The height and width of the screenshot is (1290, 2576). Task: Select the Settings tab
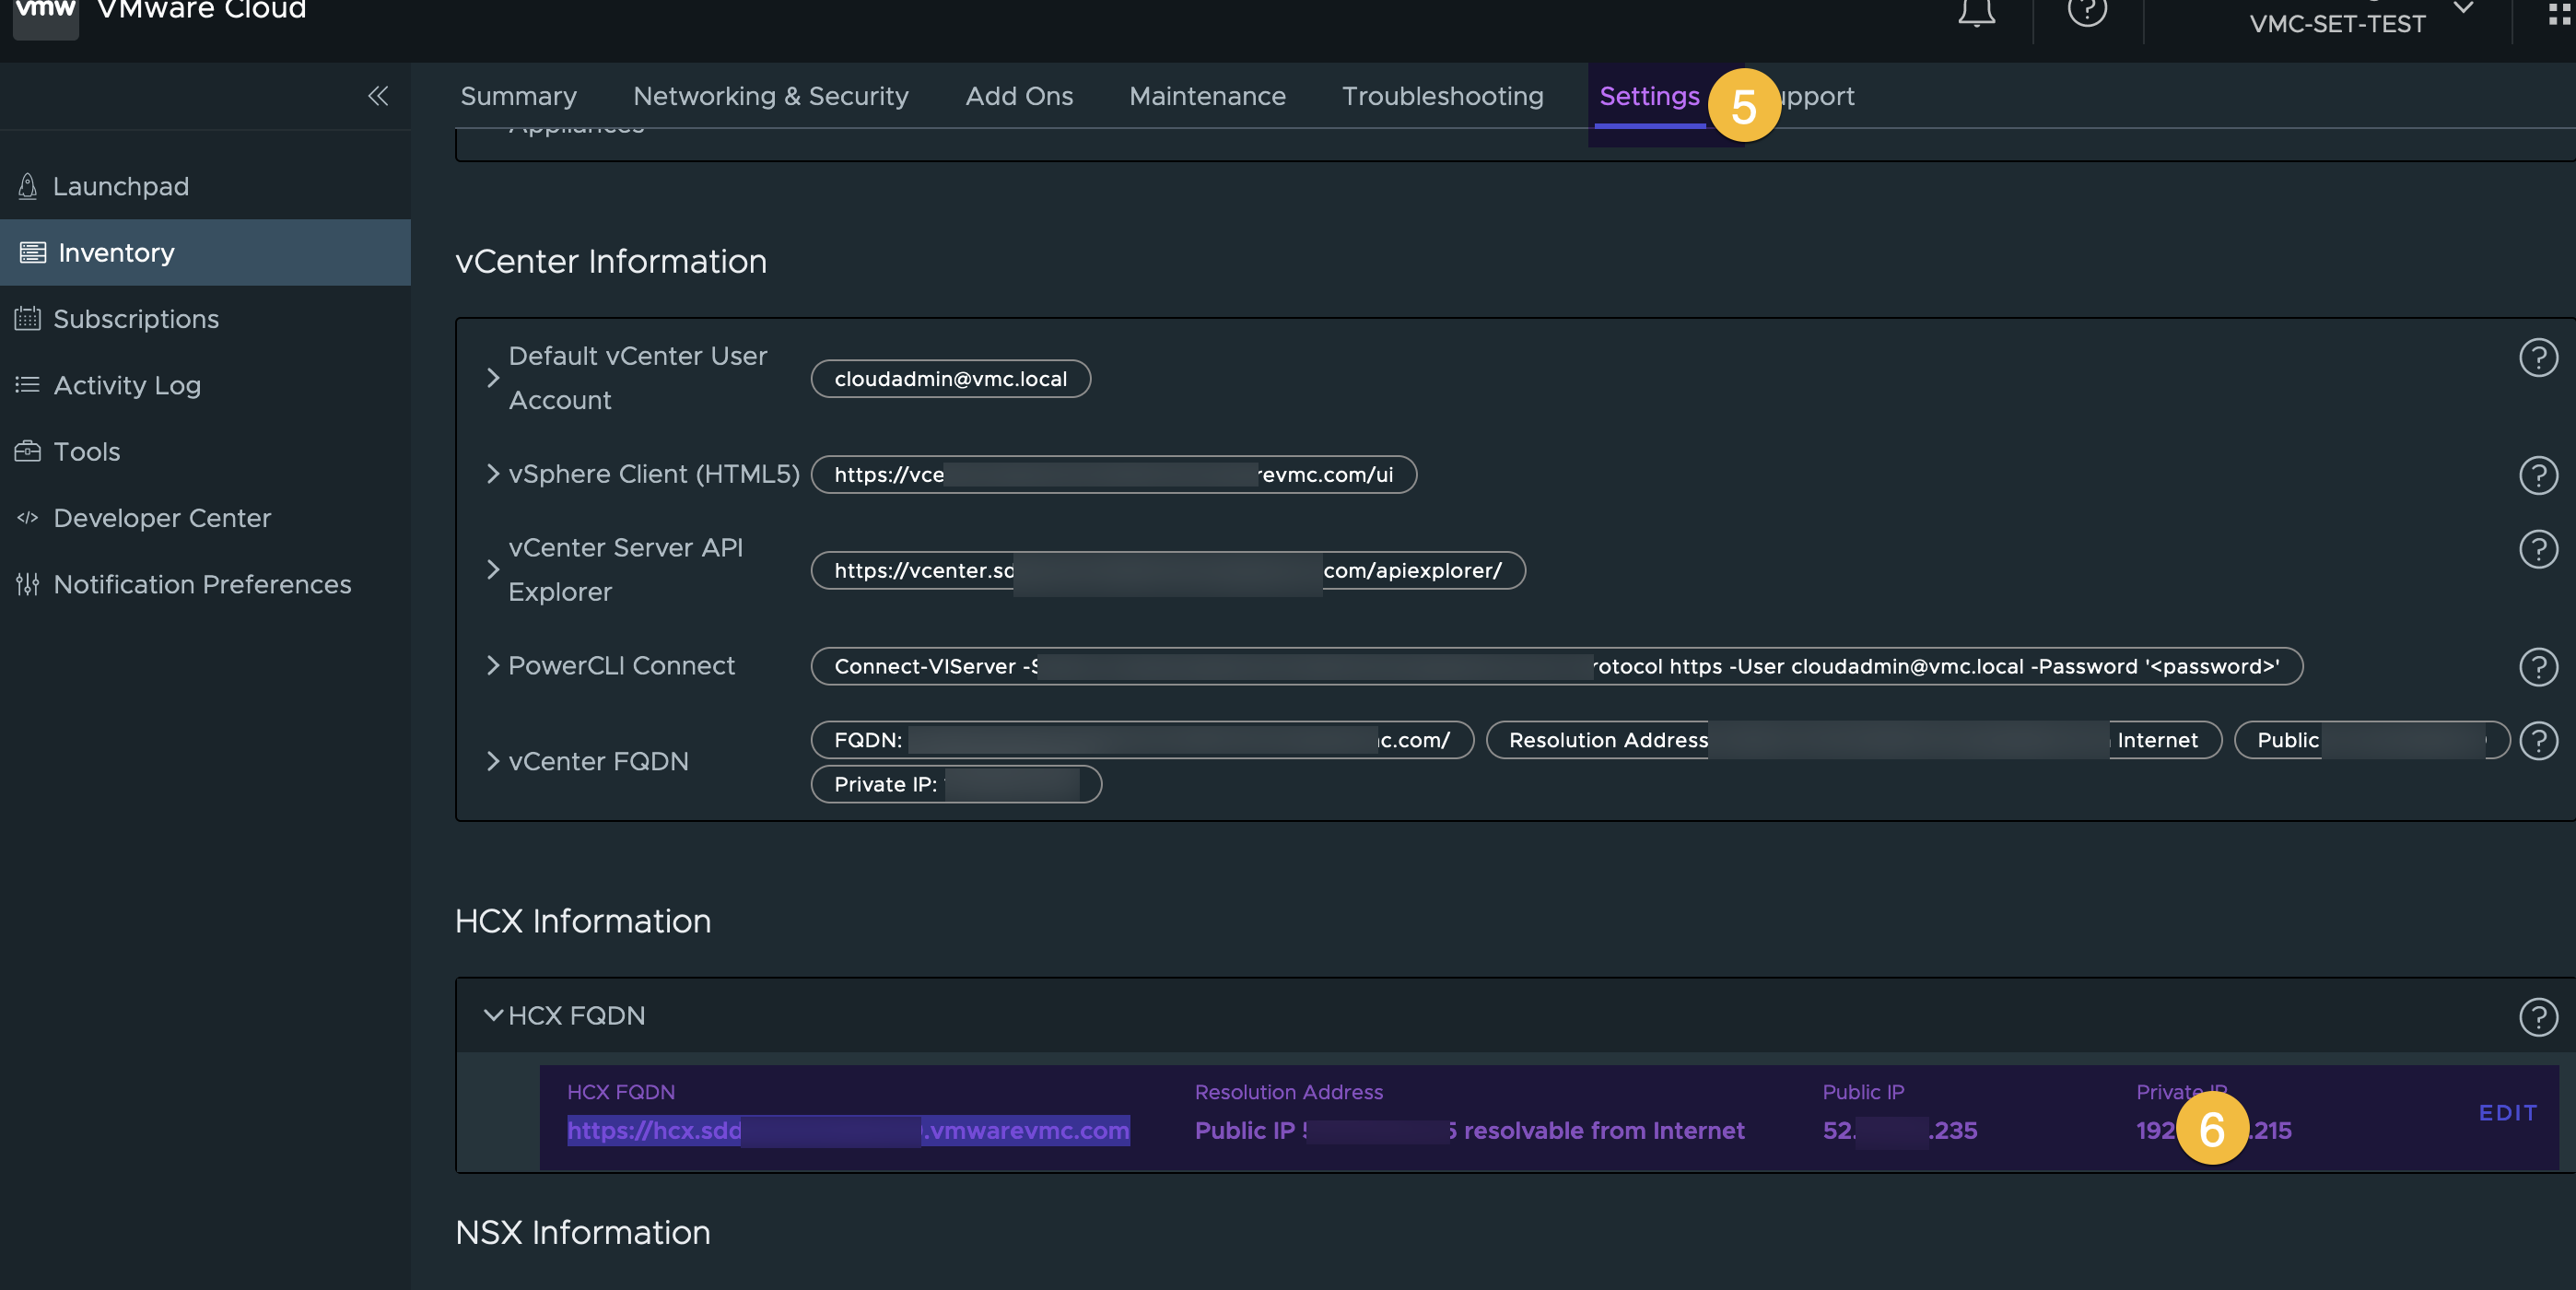1648,96
